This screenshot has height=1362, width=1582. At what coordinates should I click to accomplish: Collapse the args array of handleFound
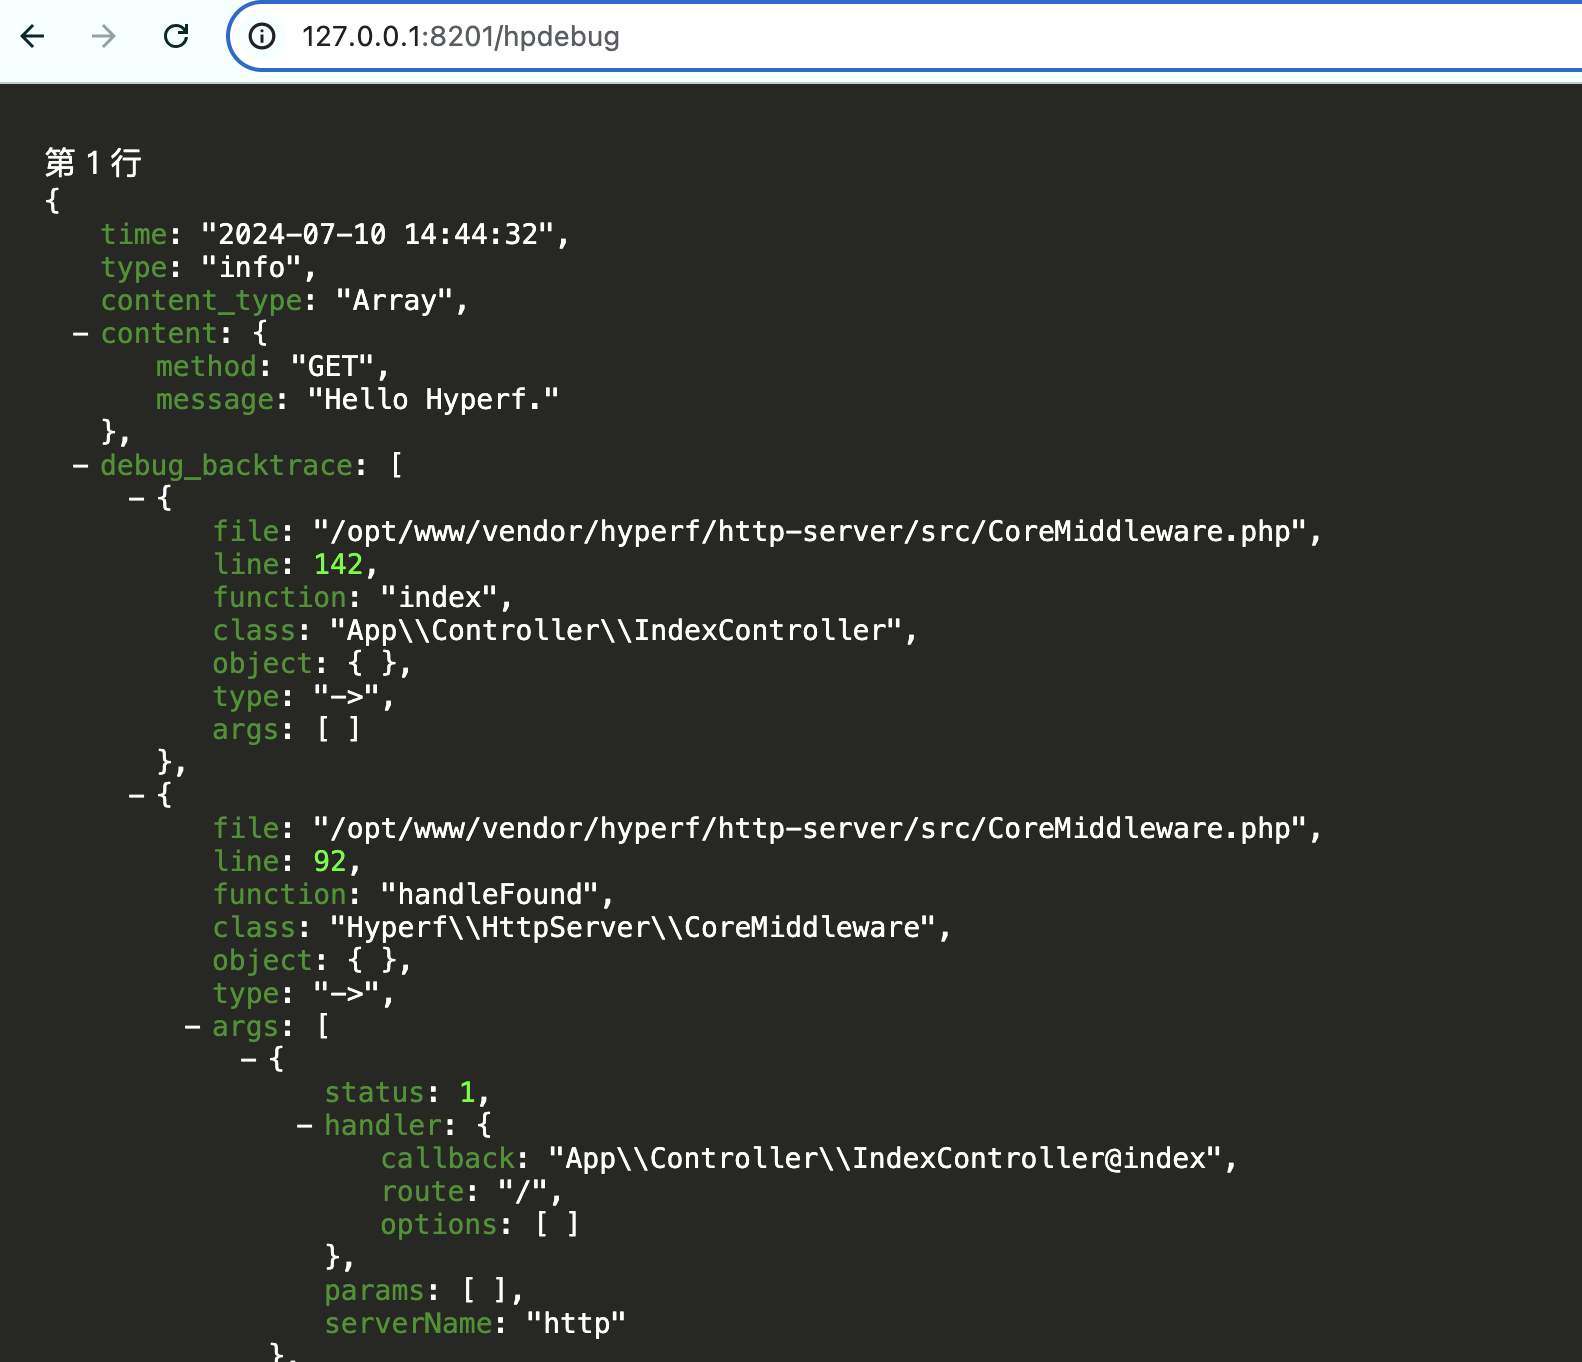(192, 1027)
